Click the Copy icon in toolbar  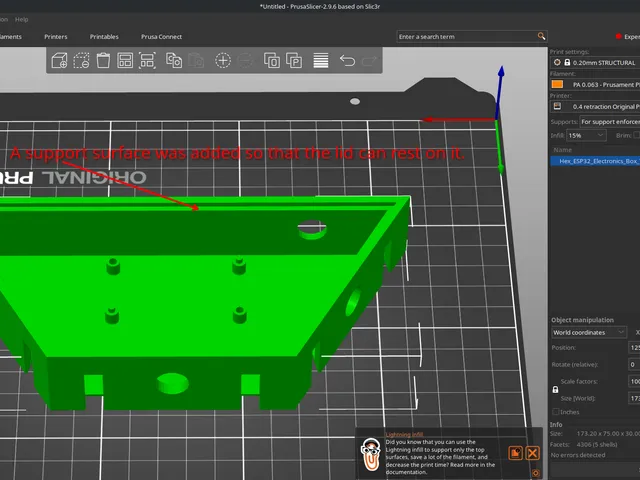click(174, 60)
